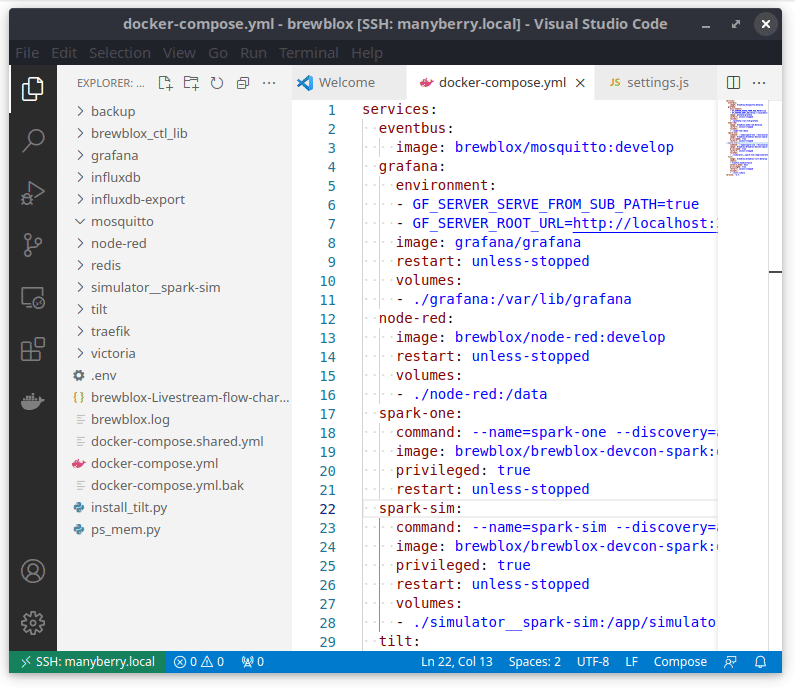Show errors and warnings count panel
Screen dimensions: 795x688
coord(199,662)
